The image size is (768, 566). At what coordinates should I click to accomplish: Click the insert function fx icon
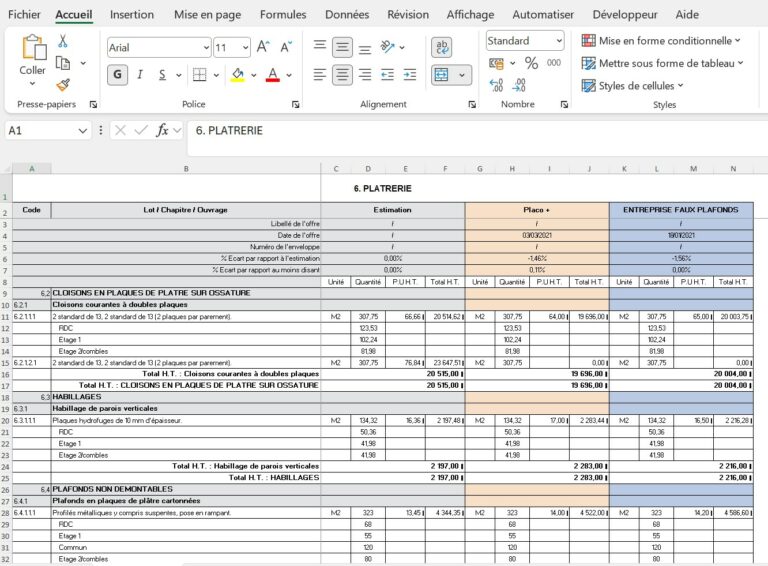[162, 130]
